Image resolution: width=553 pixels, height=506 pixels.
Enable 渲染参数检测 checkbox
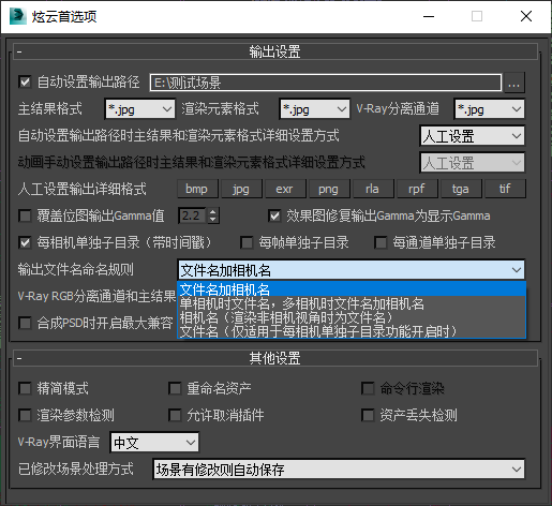25,415
